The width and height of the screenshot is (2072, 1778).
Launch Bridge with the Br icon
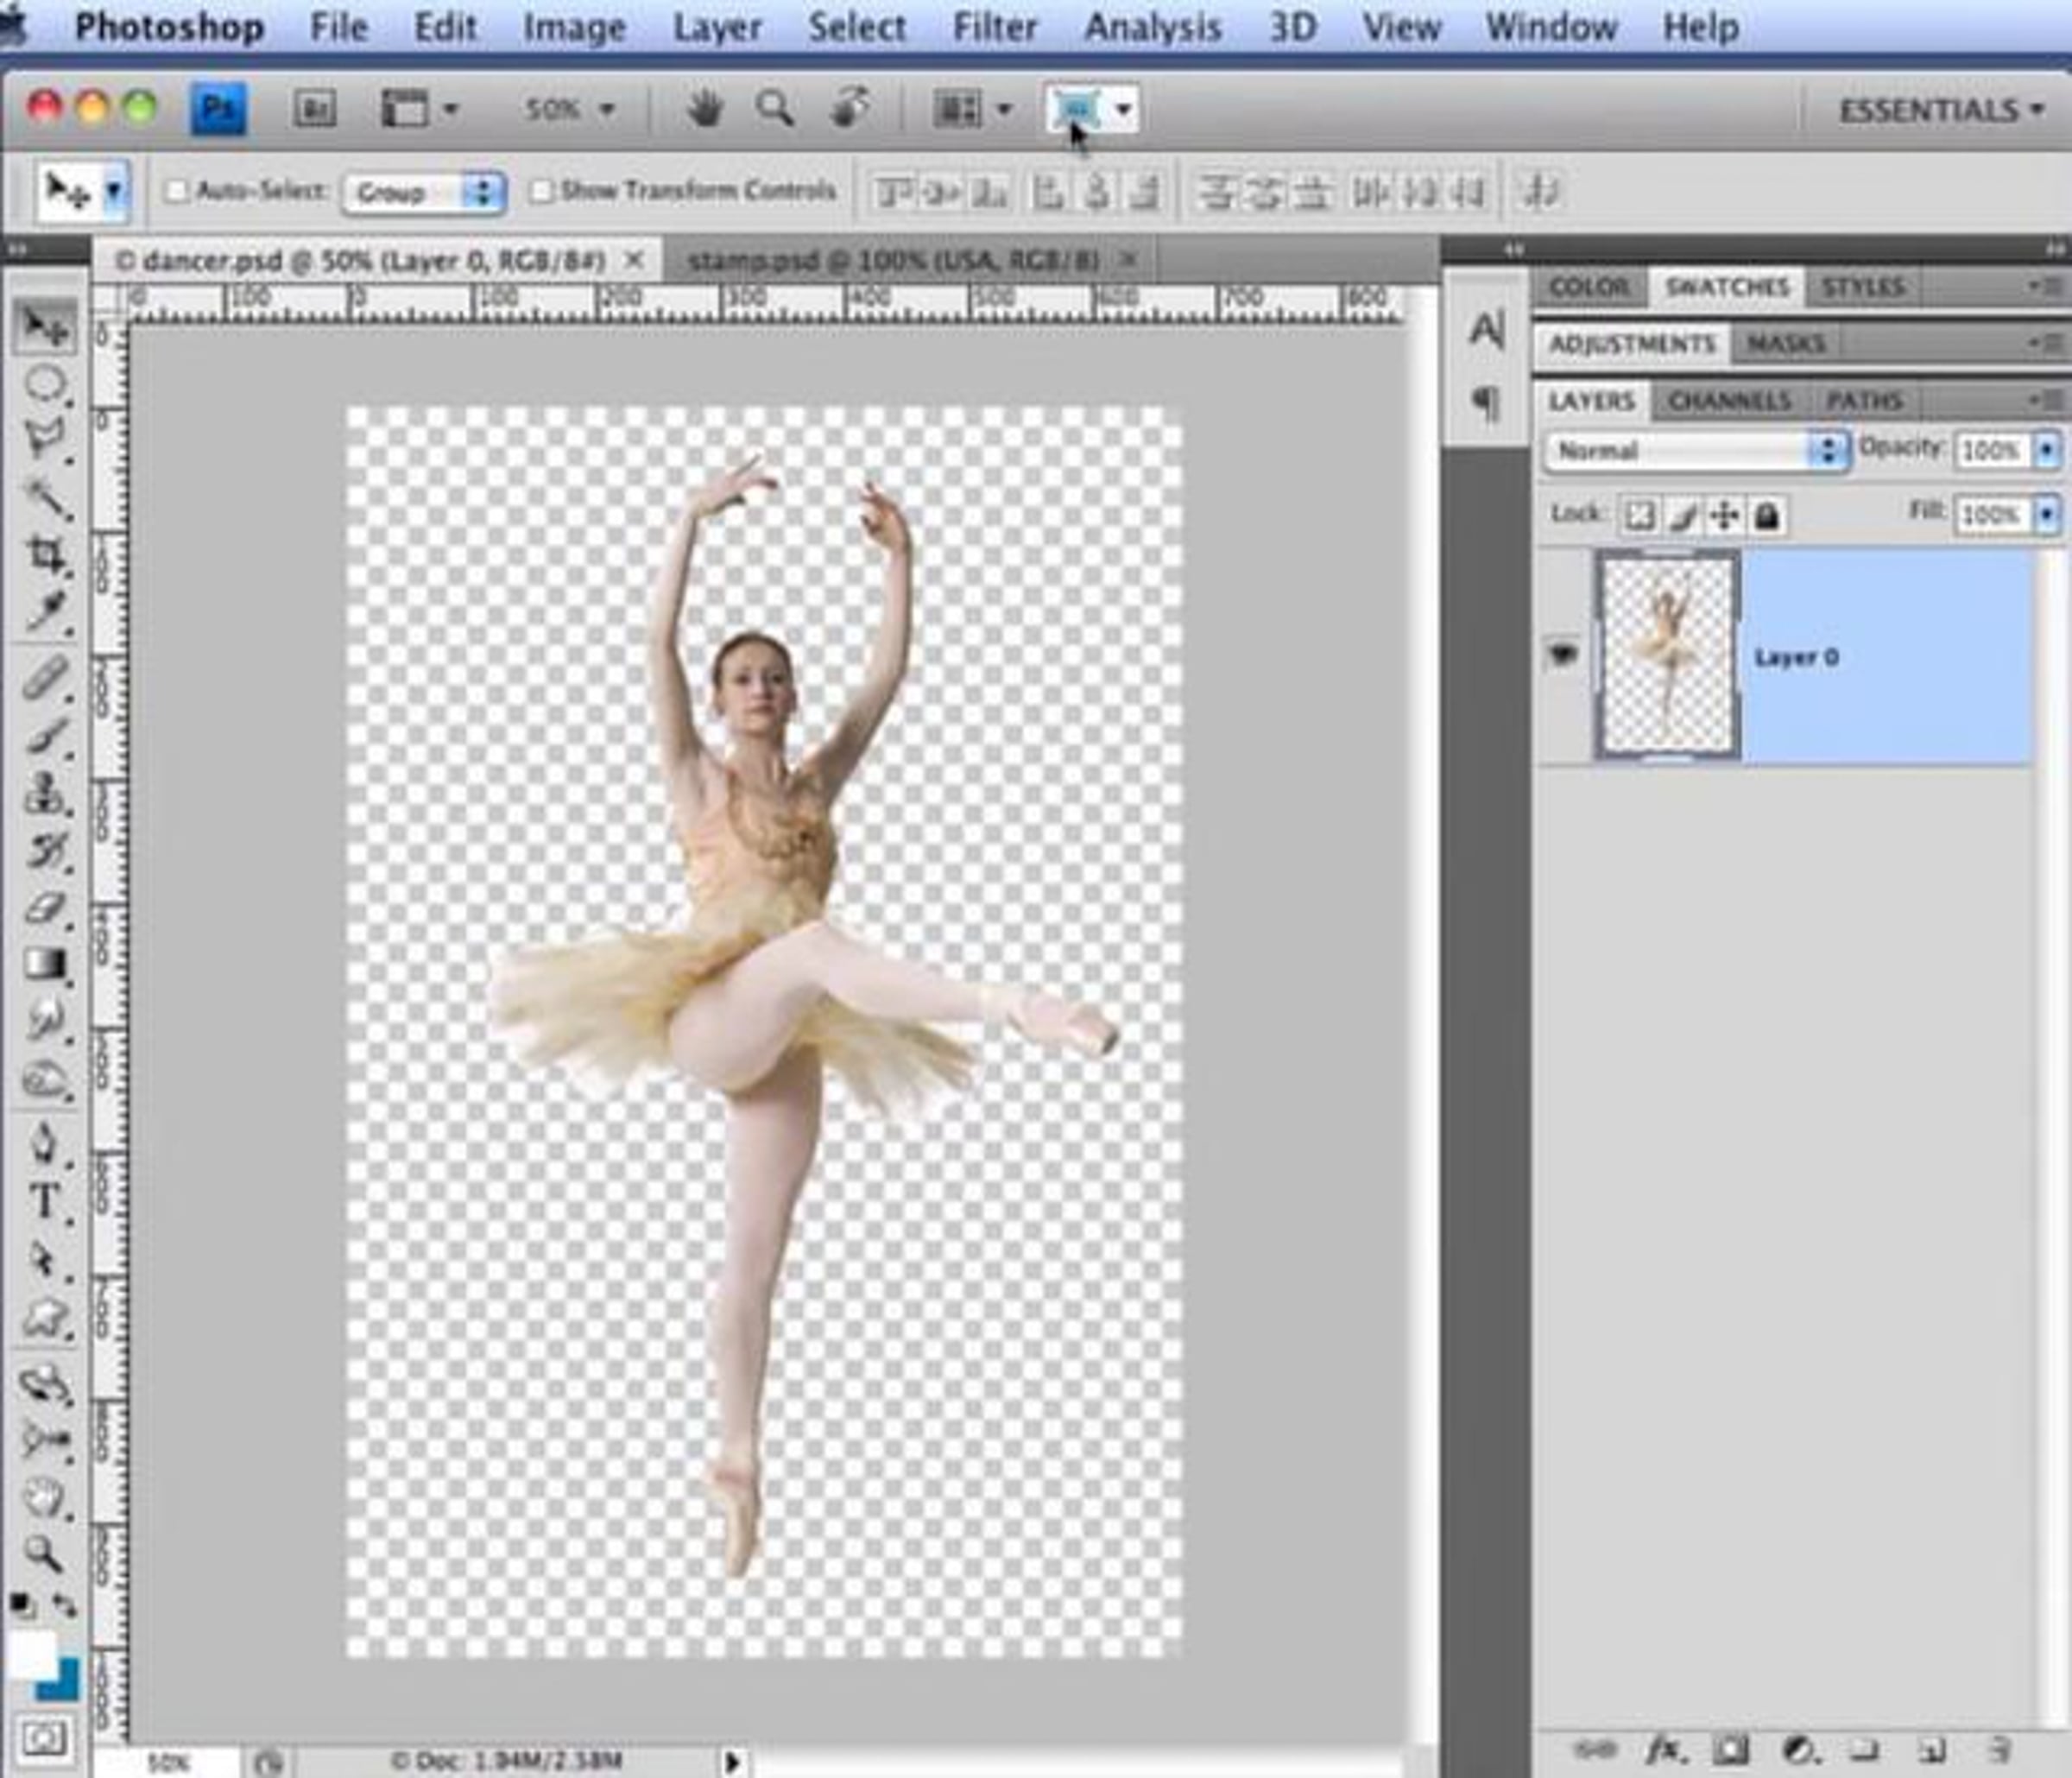point(314,108)
